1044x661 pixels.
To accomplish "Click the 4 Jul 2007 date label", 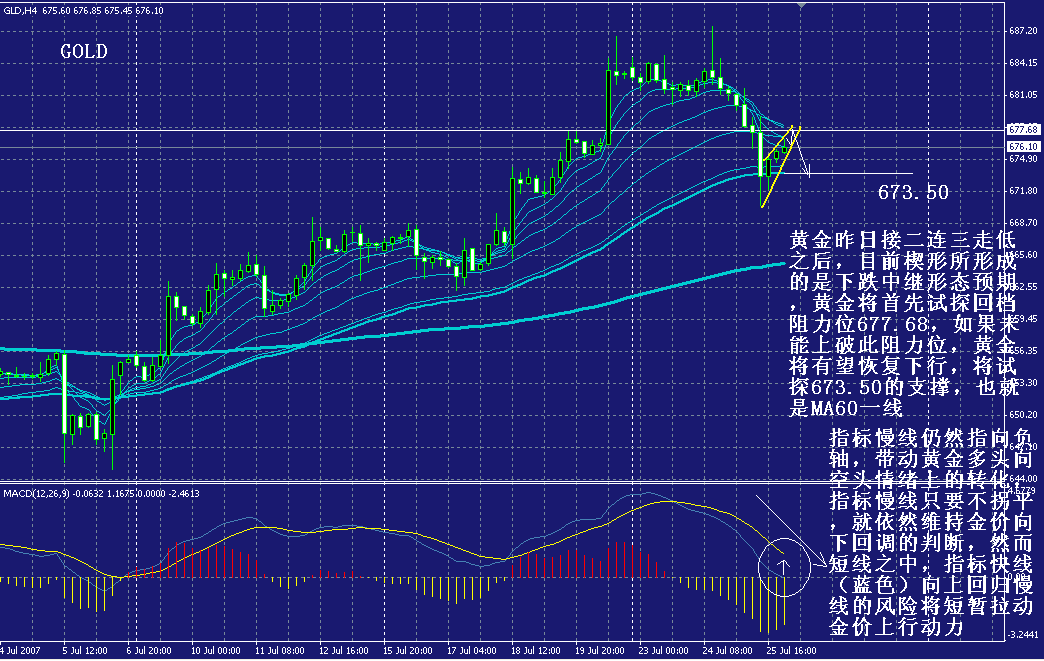I will tap(20, 650).
